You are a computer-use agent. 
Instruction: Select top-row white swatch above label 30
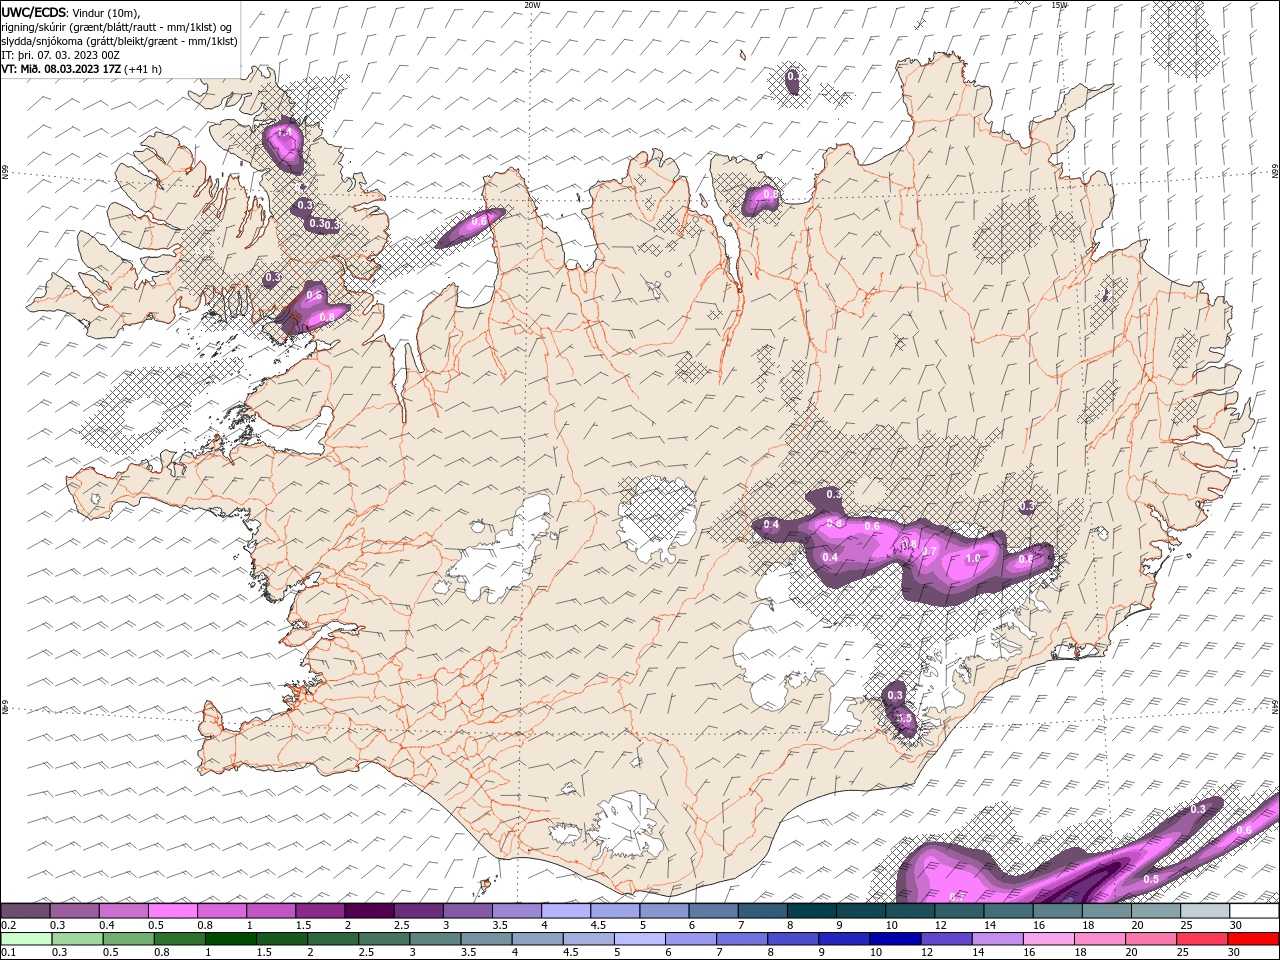(1254, 910)
